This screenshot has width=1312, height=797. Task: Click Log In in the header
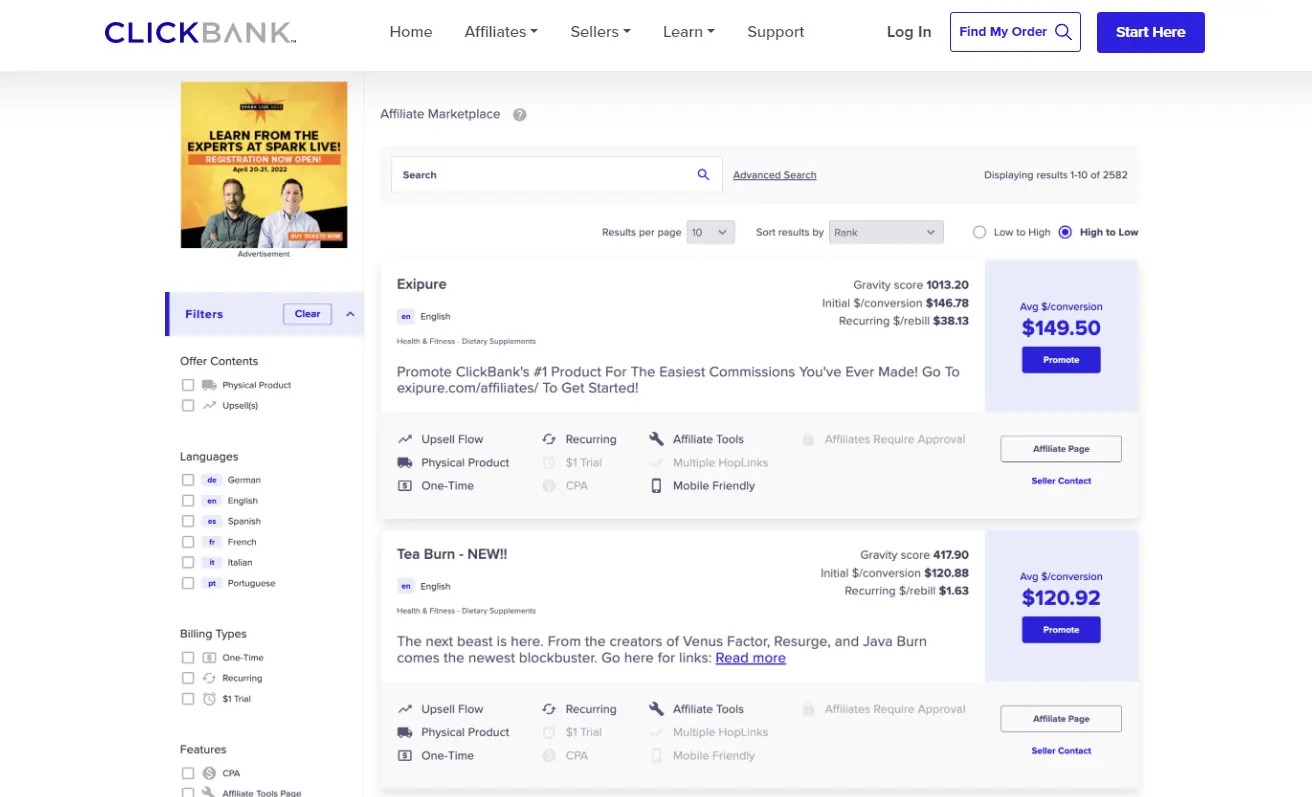[x=909, y=32]
